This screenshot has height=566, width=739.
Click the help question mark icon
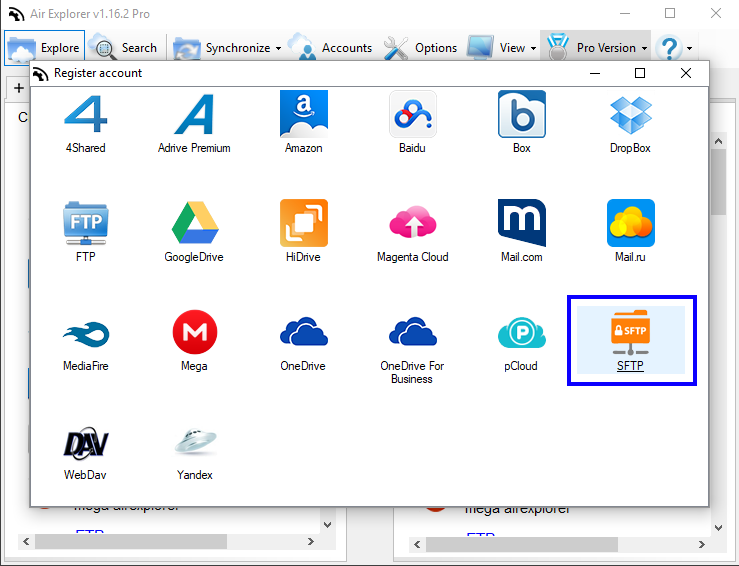[669, 48]
